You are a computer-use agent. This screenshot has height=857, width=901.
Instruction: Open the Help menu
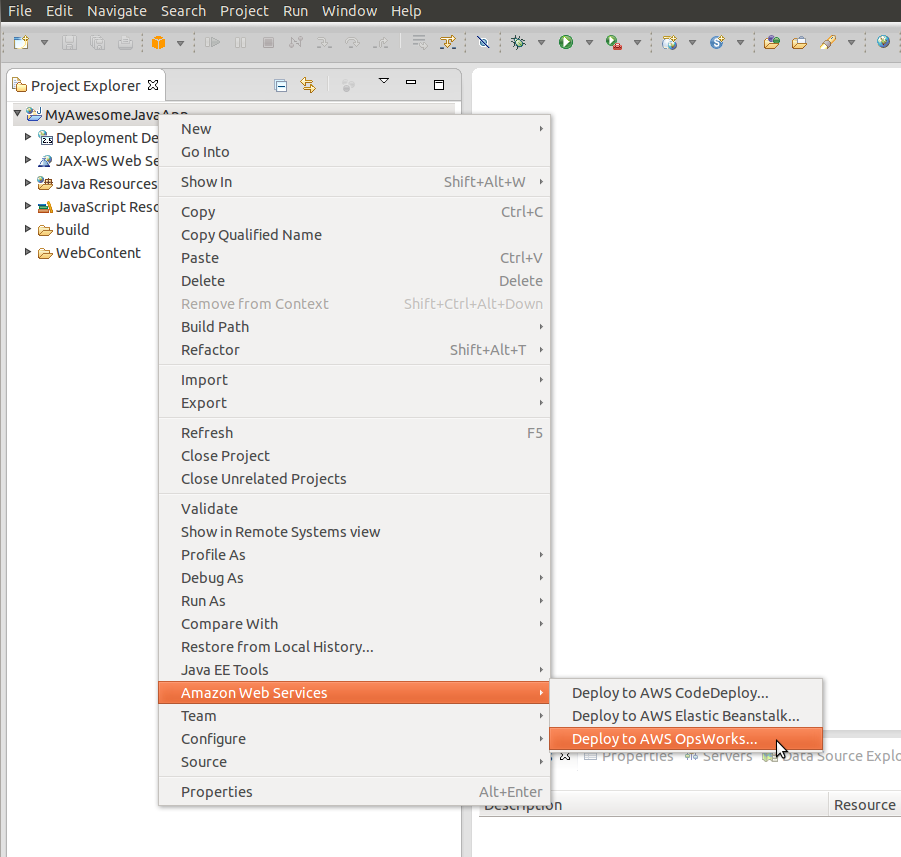pyautogui.click(x=406, y=11)
